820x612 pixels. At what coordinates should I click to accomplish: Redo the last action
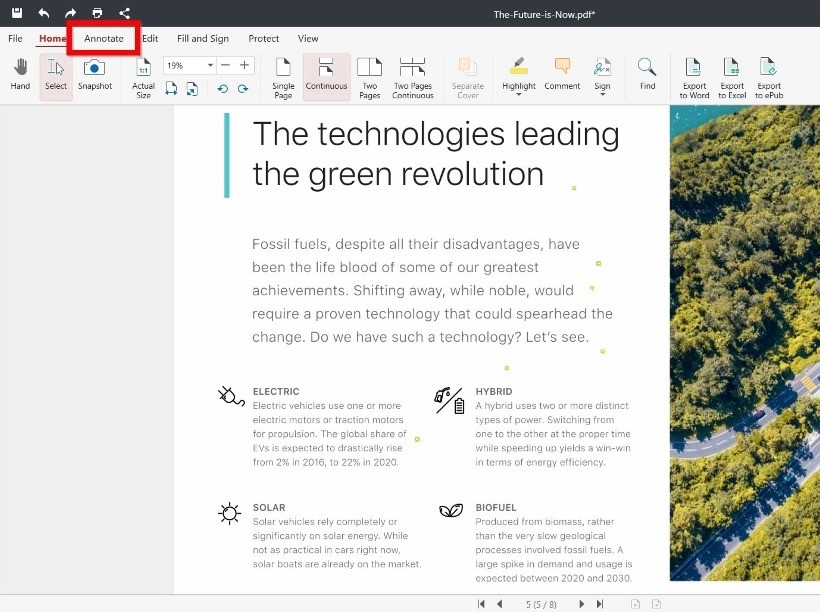71,13
